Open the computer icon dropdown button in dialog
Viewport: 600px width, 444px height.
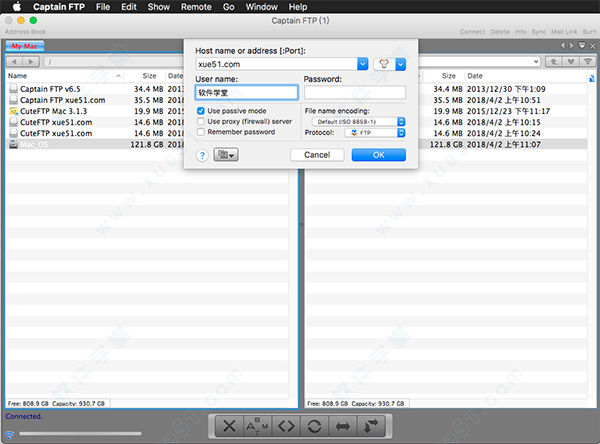click(226, 155)
